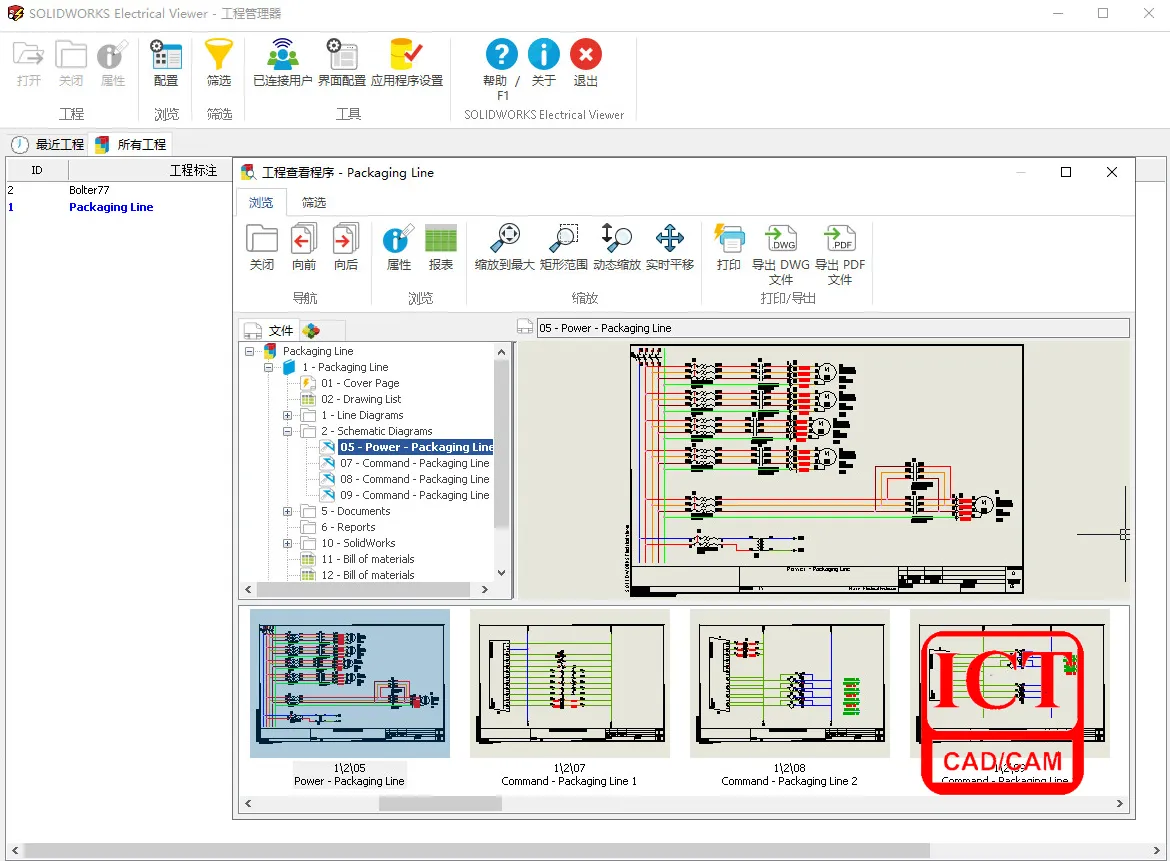Open 09 - Command - Packaging Line
The width and height of the screenshot is (1170, 861).
[415, 495]
